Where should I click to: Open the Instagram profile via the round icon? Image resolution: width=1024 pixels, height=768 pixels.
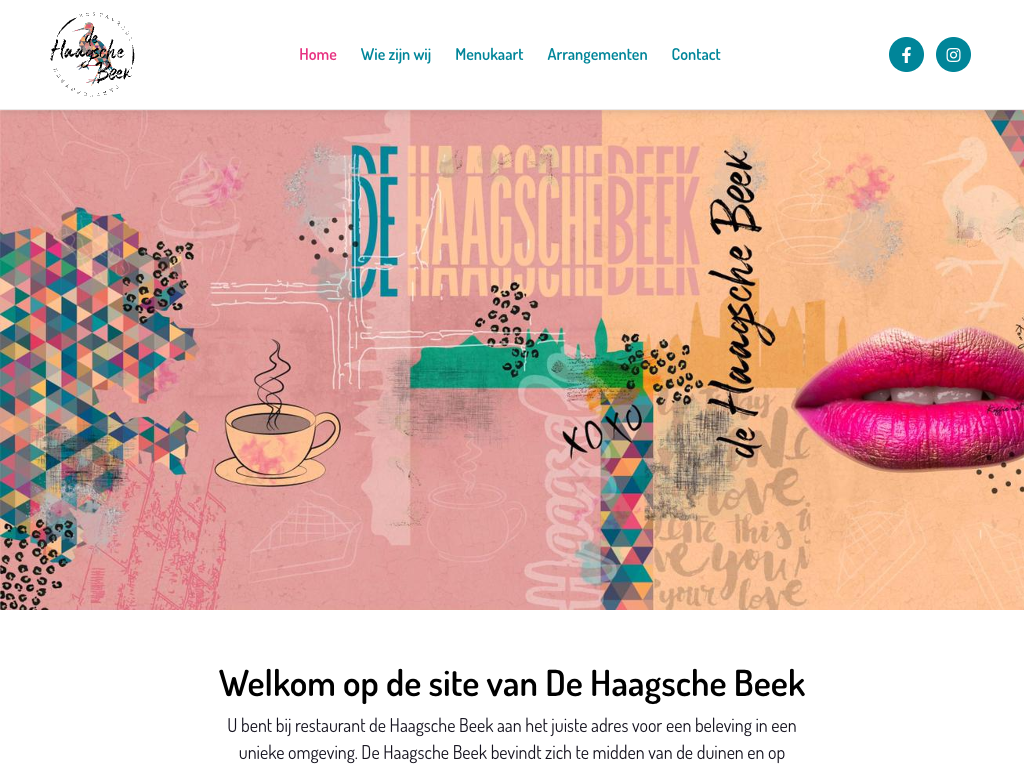[x=953, y=55]
